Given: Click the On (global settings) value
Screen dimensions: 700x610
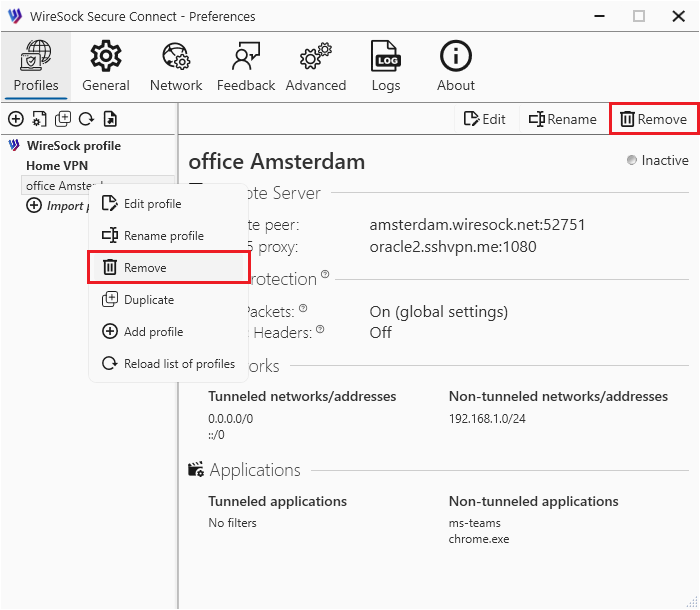Looking at the screenshot, I should coord(438,312).
